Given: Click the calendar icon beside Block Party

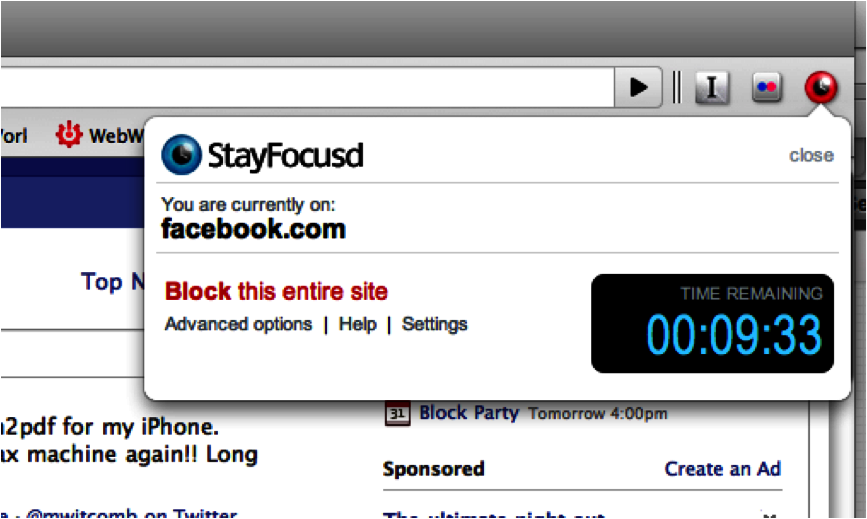Looking at the screenshot, I should tap(397, 413).
